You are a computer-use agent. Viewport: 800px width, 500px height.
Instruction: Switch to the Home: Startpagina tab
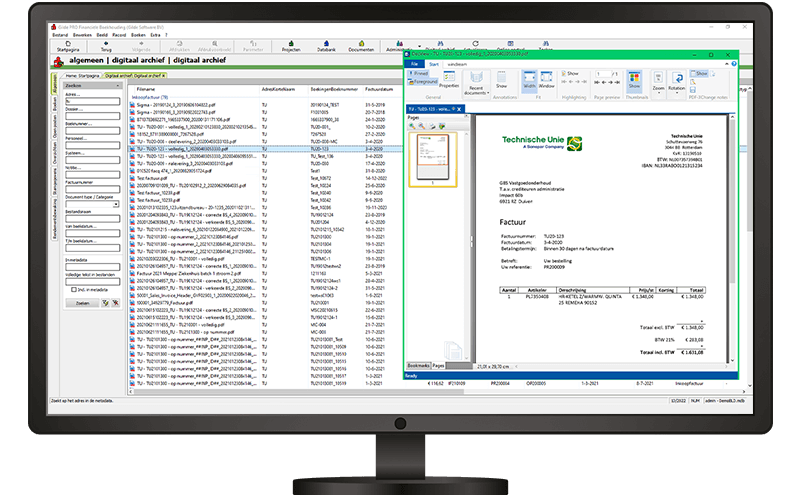click(x=83, y=76)
